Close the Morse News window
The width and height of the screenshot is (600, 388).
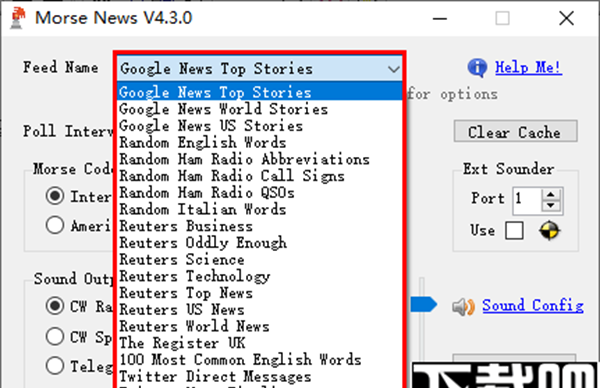point(566,18)
